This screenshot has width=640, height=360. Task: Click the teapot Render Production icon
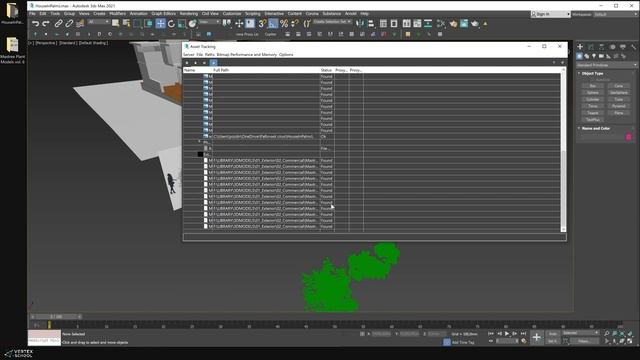pyautogui.click(x=475, y=24)
